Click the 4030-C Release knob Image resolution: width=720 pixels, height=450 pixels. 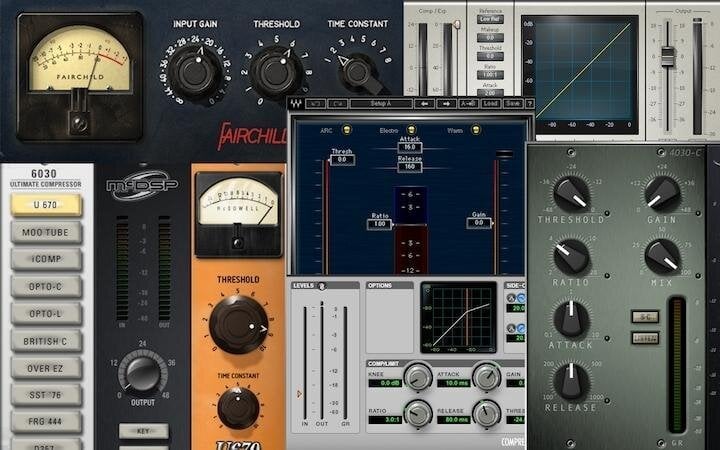pyautogui.click(x=571, y=381)
